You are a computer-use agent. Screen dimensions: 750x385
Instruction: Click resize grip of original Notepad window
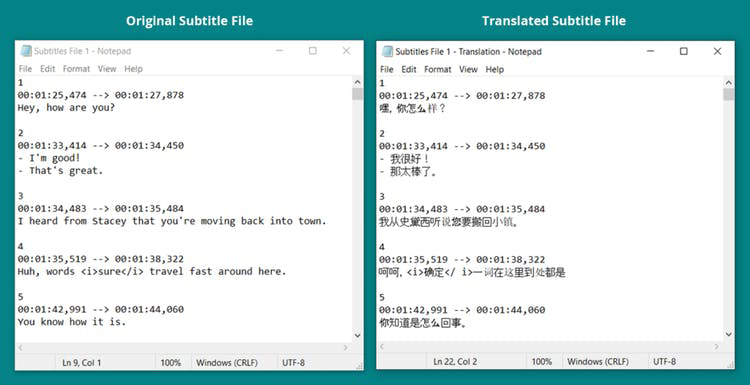(x=359, y=366)
